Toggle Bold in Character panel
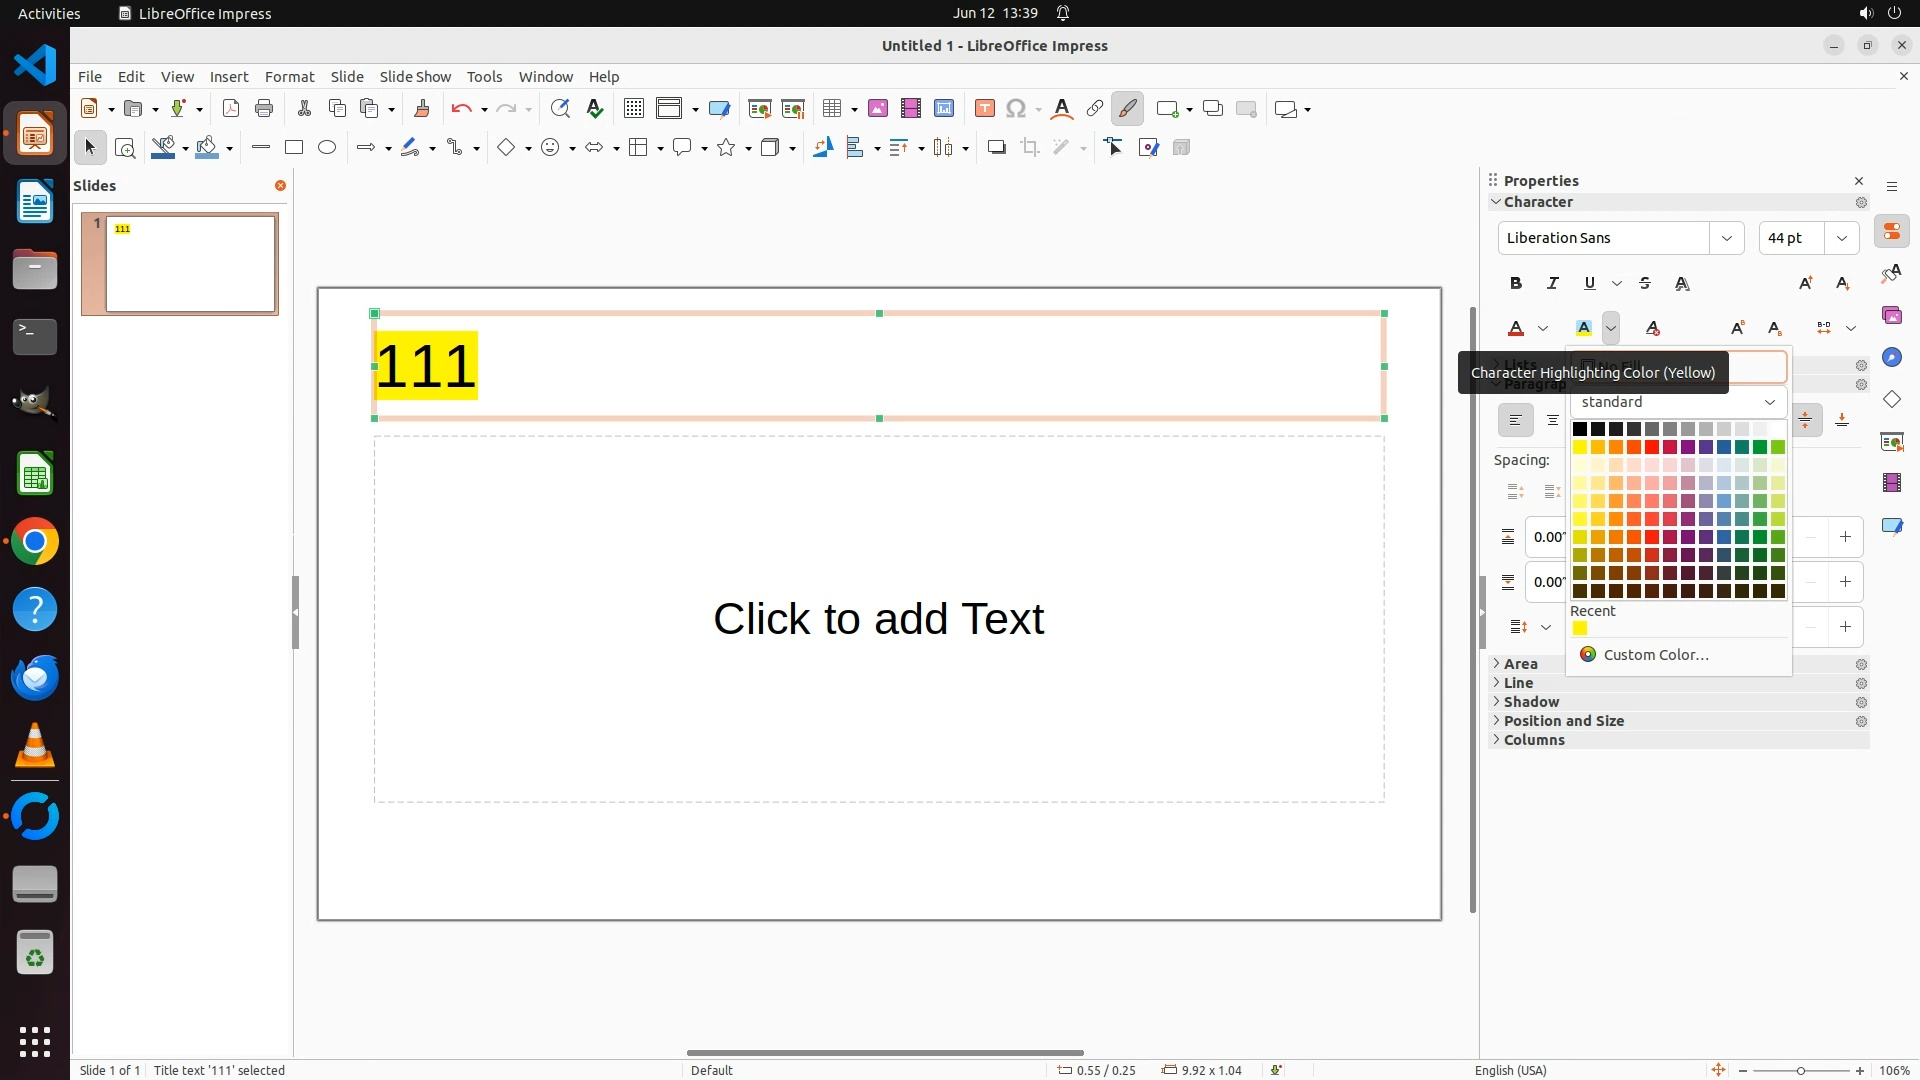Viewport: 1920px width, 1080px height. click(1516, 284)
